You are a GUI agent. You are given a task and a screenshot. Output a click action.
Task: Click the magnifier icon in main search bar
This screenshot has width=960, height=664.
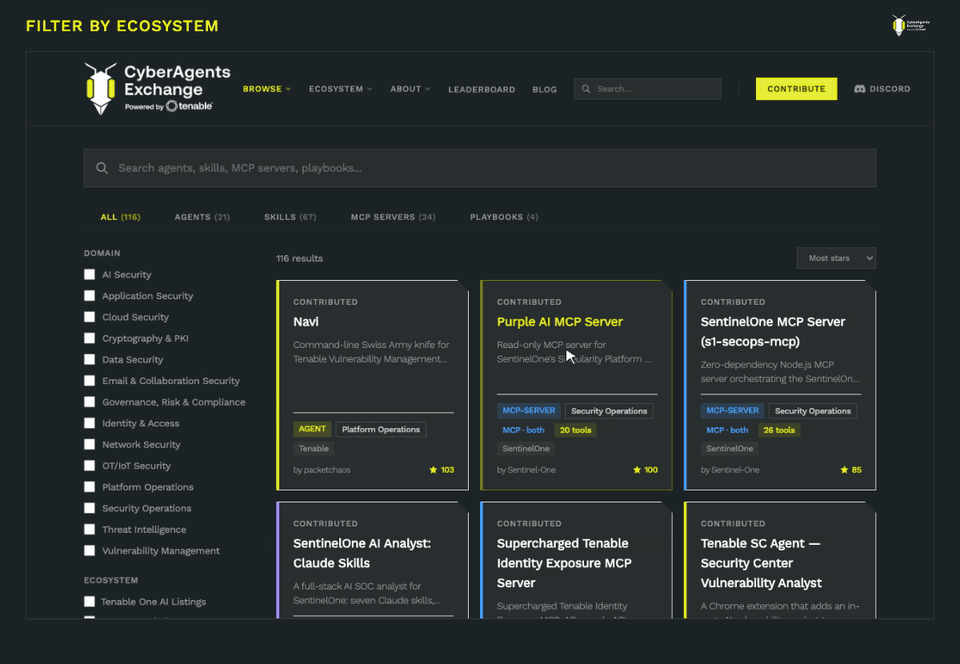tap(102, 168)
